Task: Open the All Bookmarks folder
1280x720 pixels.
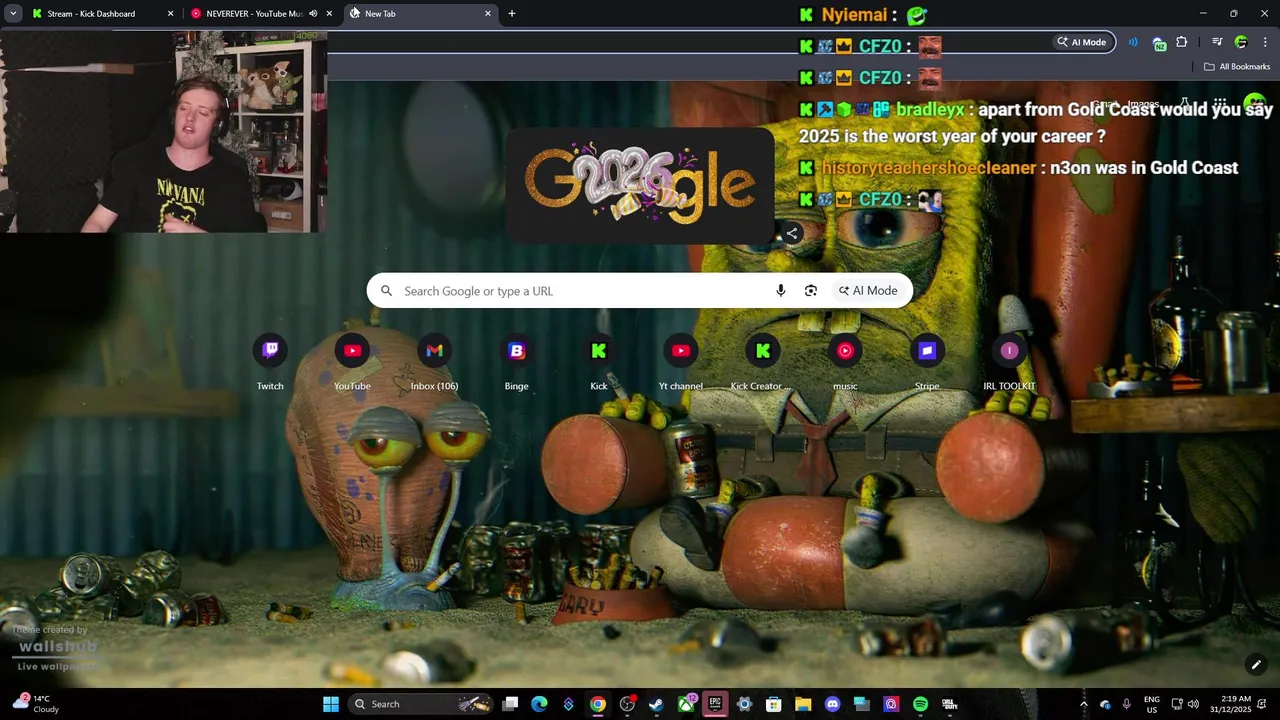Action: point(1237,67)
